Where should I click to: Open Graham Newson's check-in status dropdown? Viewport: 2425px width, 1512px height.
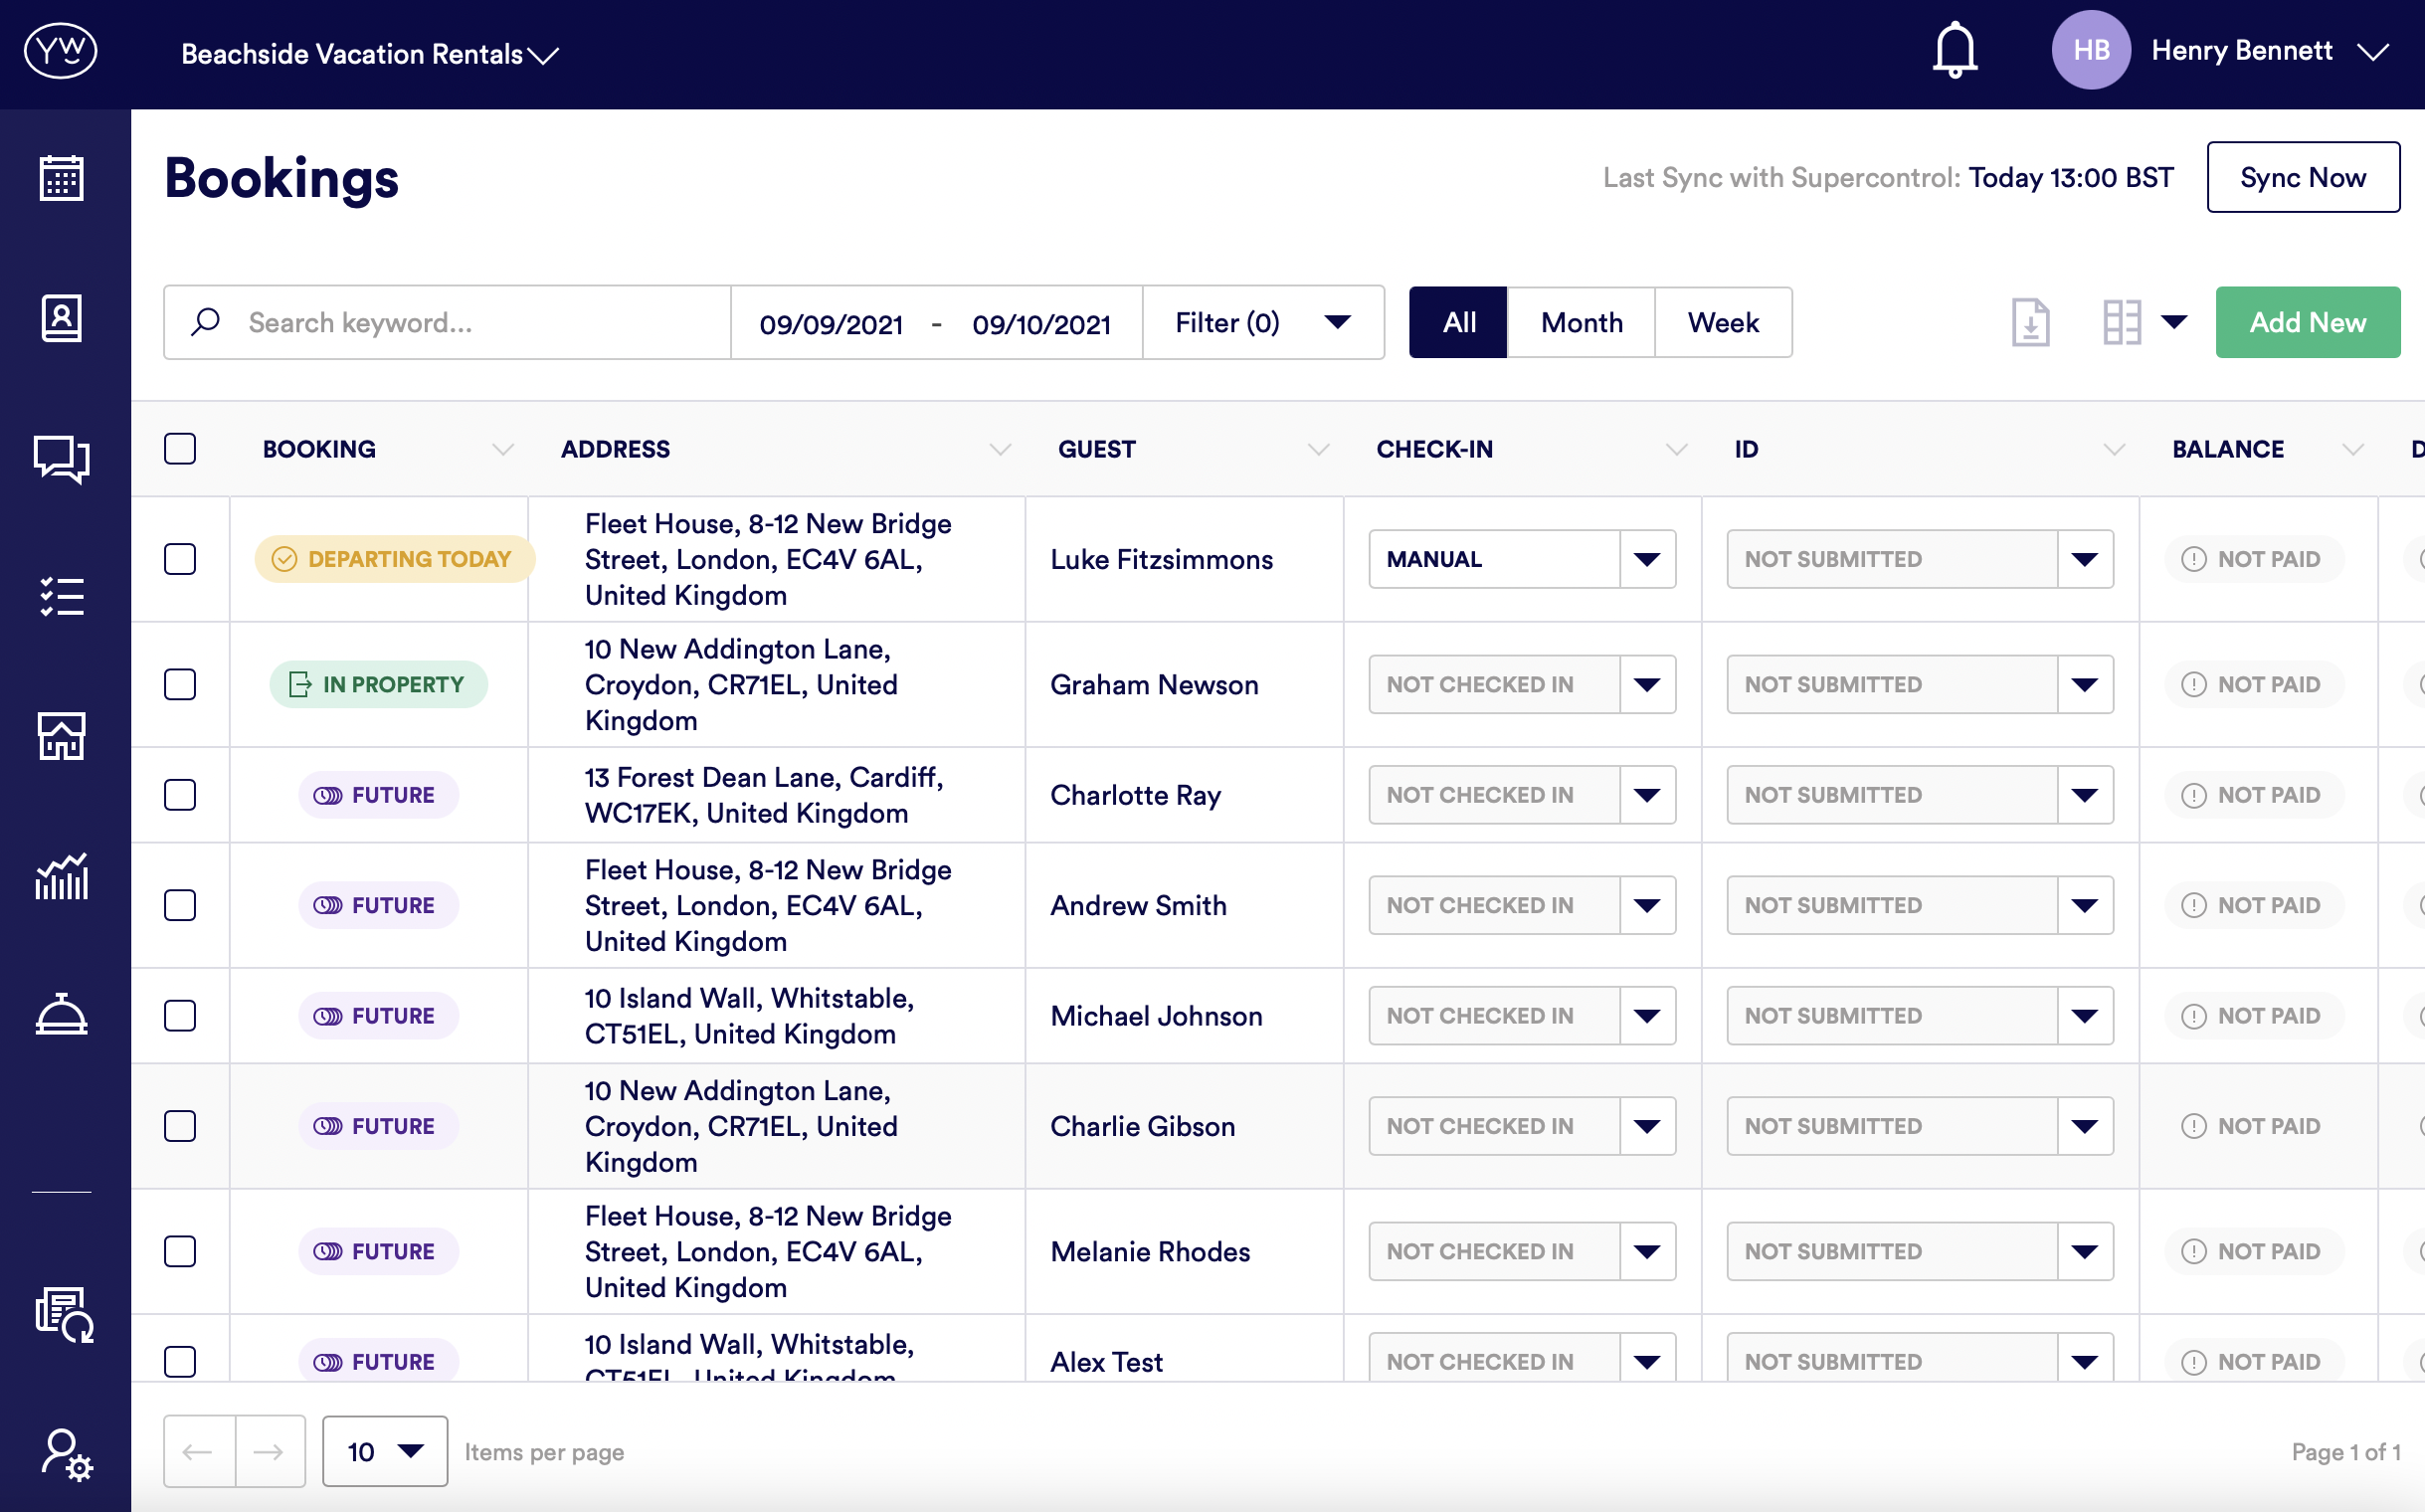(x=1646, y=685)
